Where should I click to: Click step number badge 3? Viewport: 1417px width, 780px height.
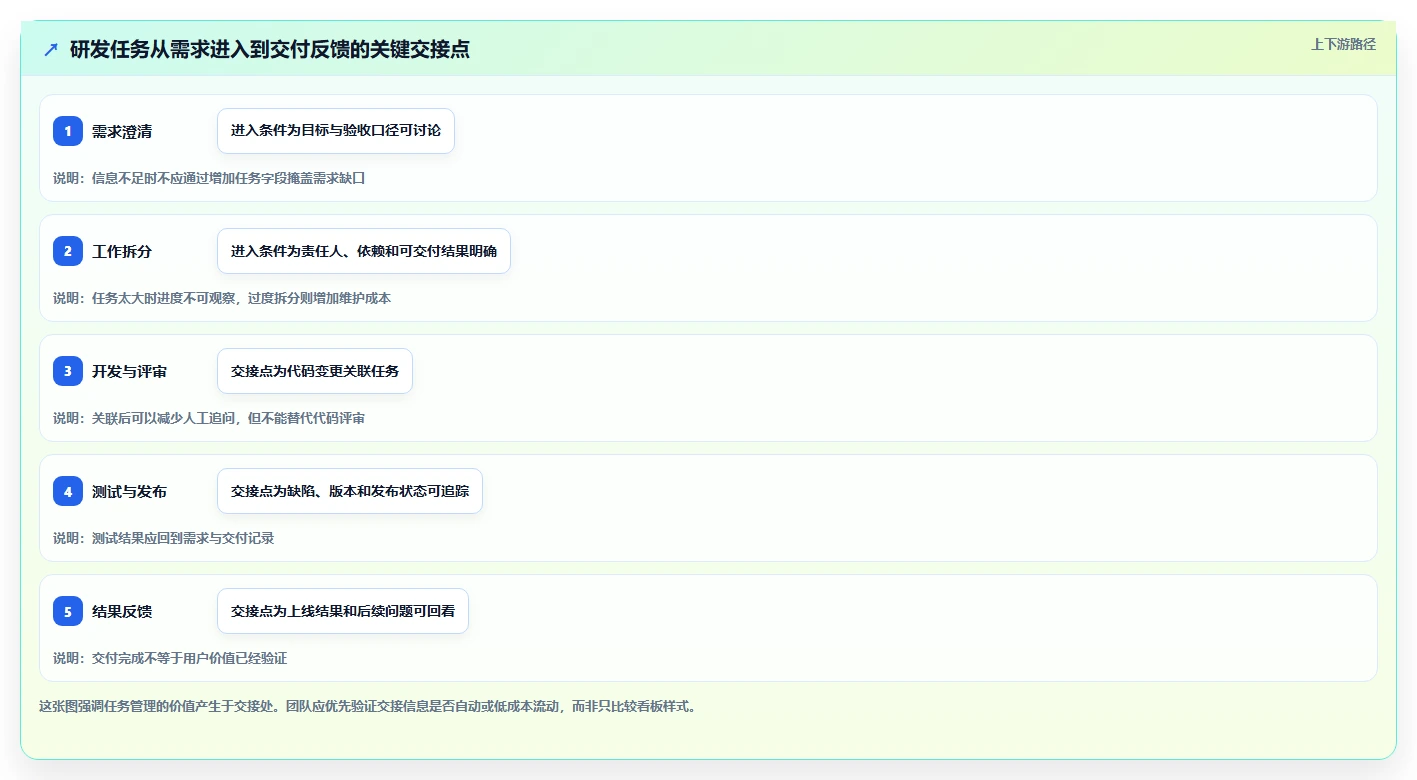(x=68, y=371)
